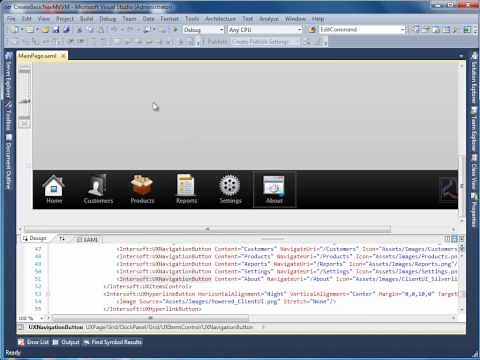The image size is (480, 360).
Task: Open the Edit menu
Action: (27, 19)
